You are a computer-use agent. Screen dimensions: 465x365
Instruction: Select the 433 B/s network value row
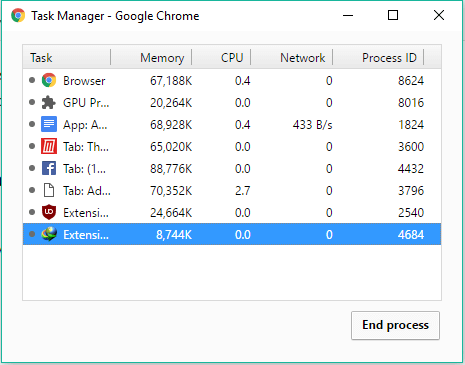coord(232,124)
